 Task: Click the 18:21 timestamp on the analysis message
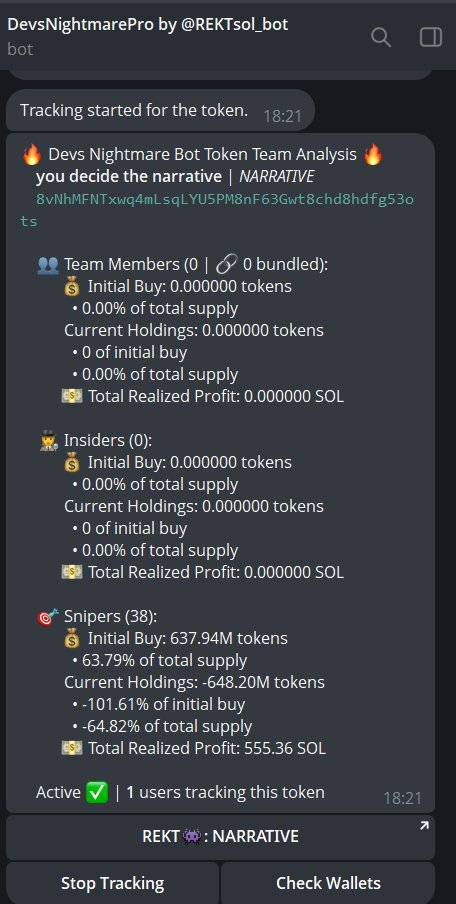pos(402,798)
